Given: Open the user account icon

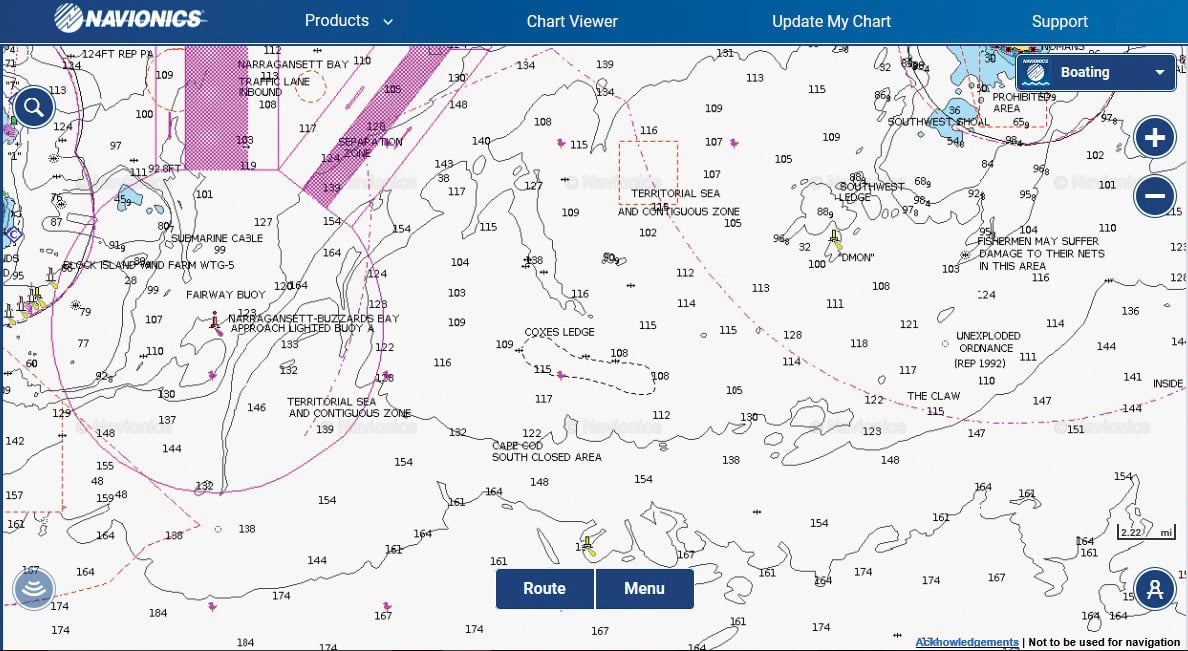Looking at the screenshot, I should (x=1154, y=589).
